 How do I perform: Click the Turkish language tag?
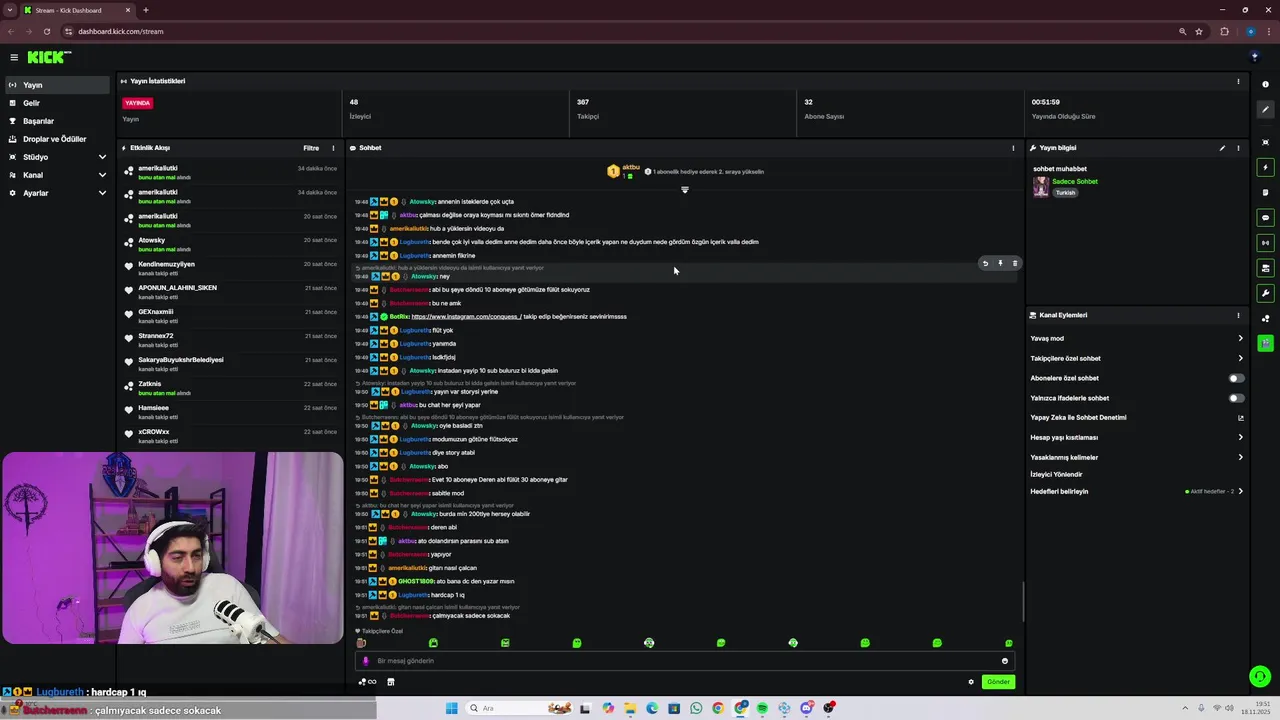point(1065,193)
